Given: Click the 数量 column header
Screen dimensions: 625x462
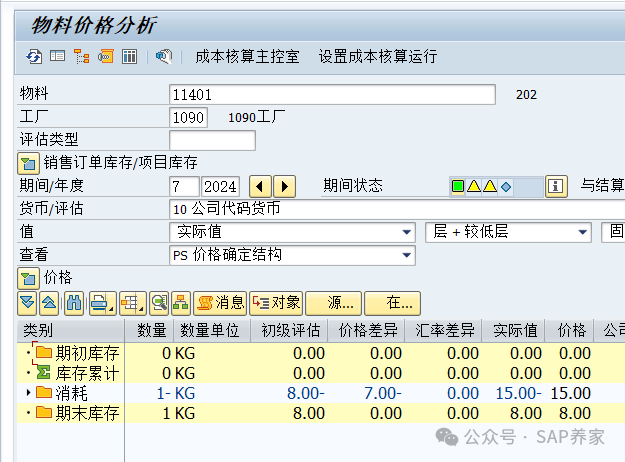Looking at the screenshot, I should click(149, 330).
